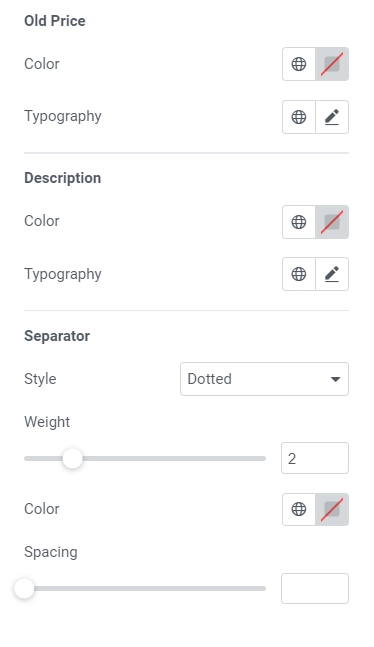Open global fonts for Description Typography

[x=299, y=274]
